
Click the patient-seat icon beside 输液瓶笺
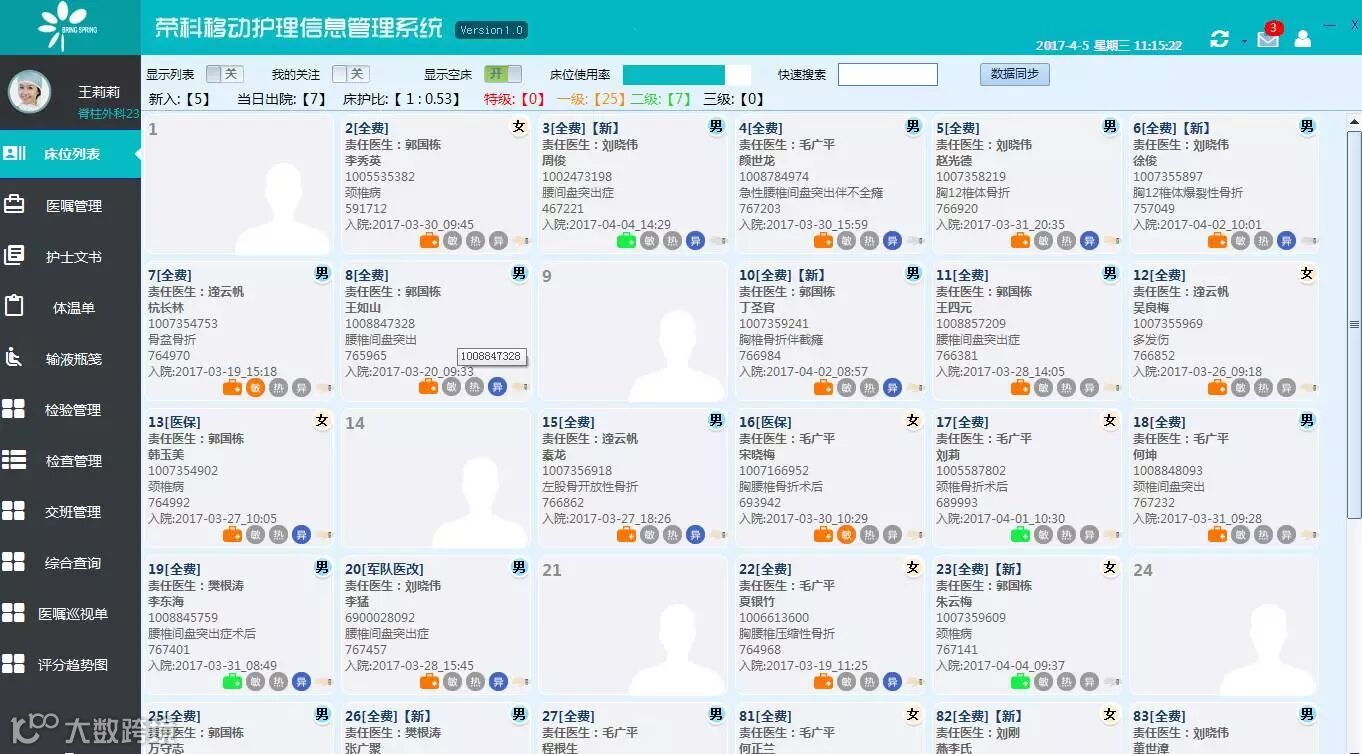(14, 357)
